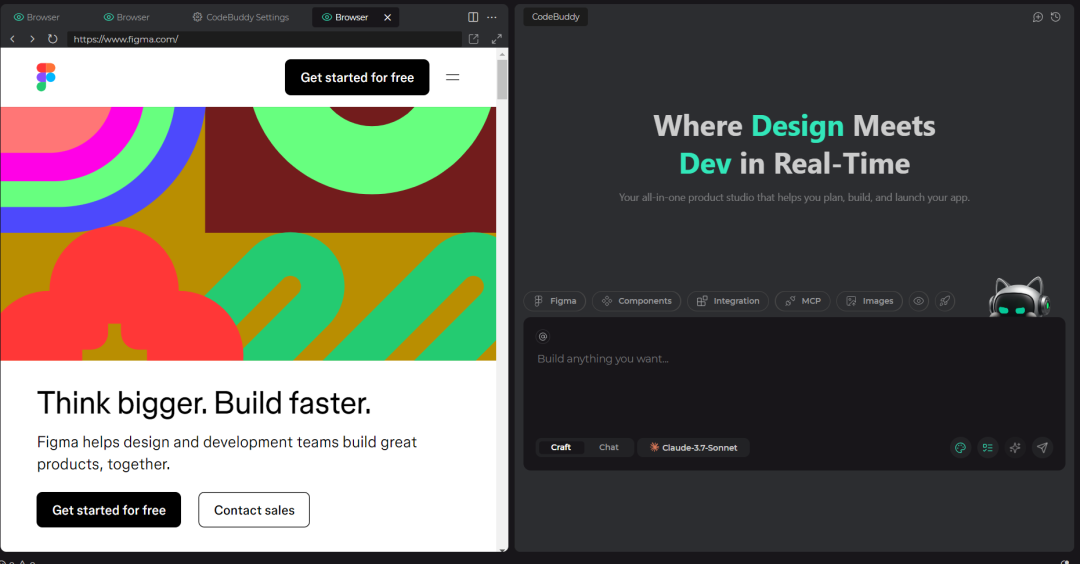This screenshot has height=564, width=1080.
Task: Open the Figma site hamburger menu
Action: pos(453,77)
